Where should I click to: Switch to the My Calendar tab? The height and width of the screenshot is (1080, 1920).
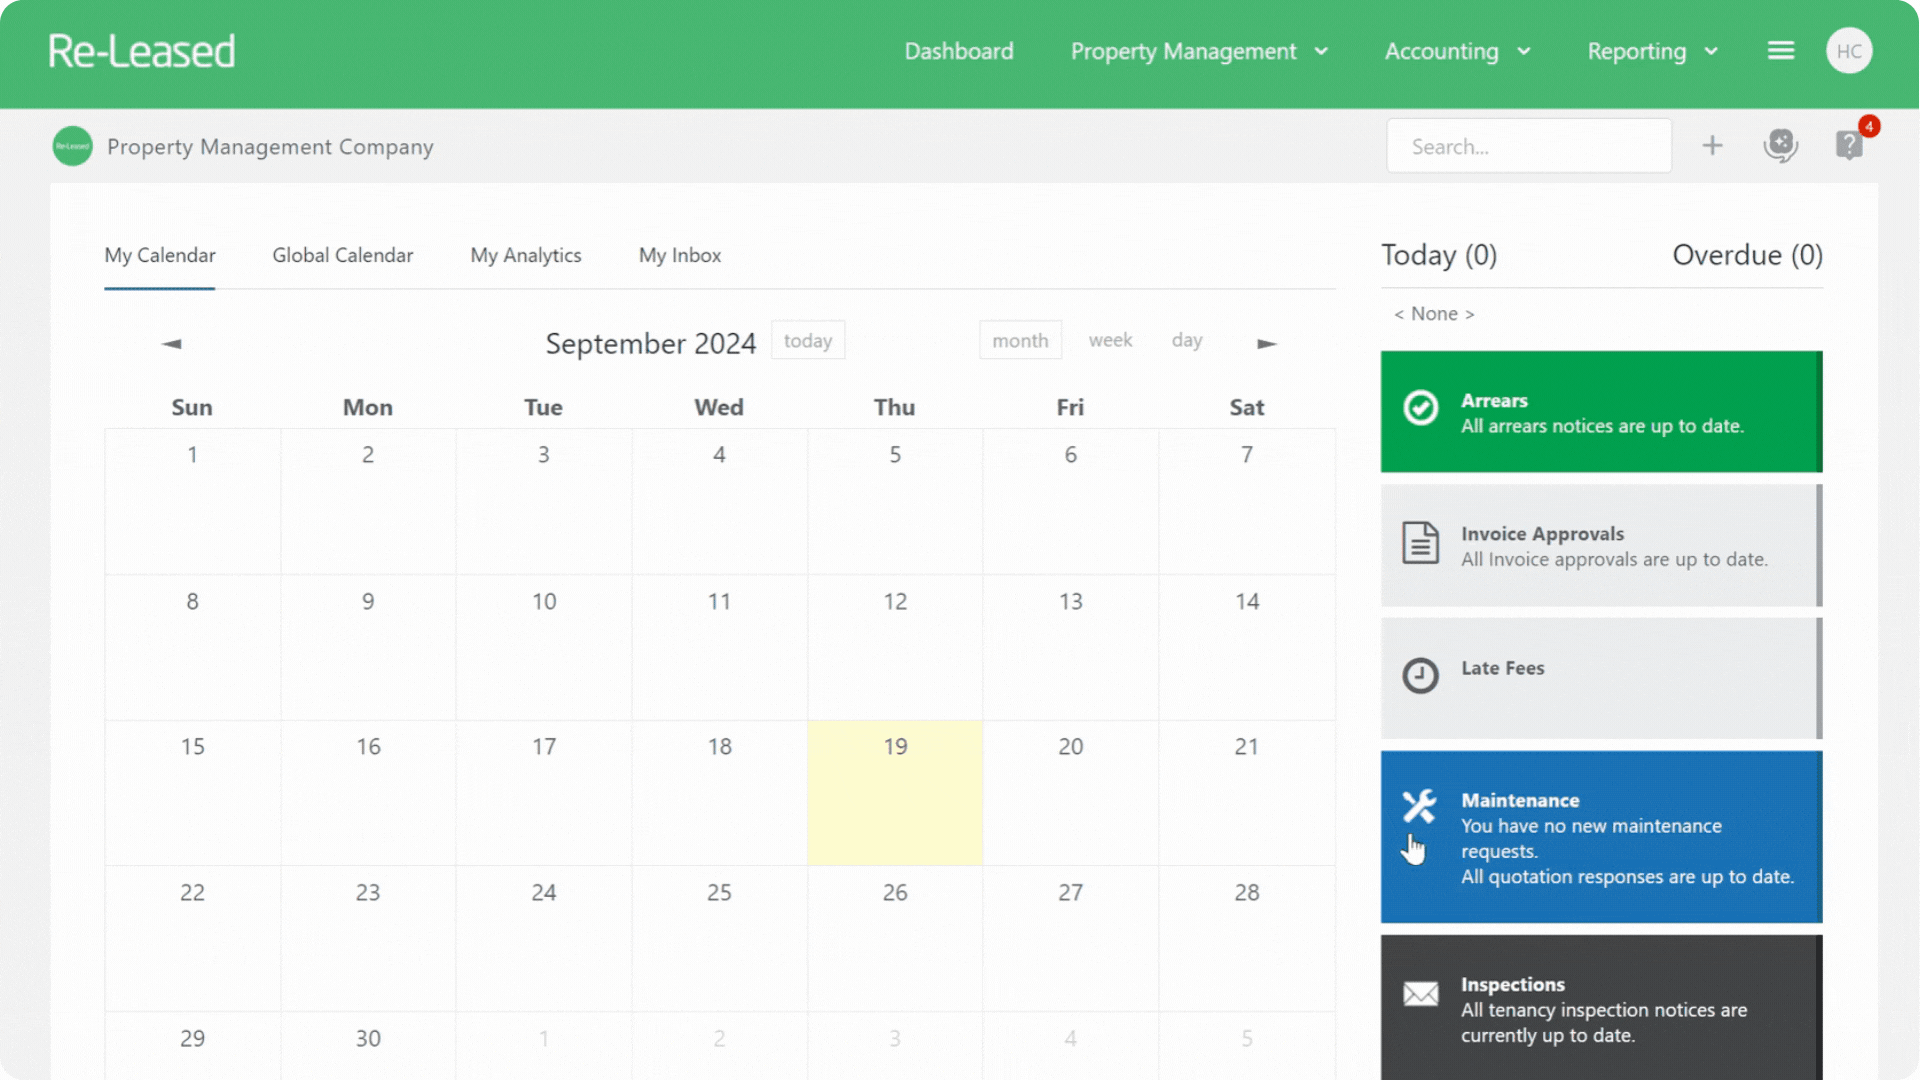click(160, 256)
